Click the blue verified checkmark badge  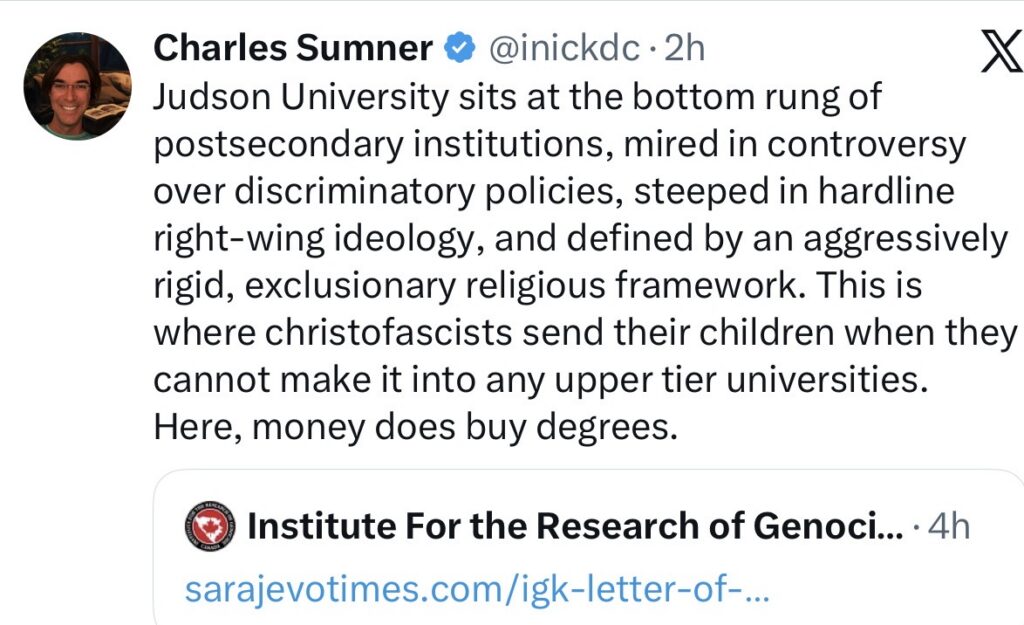click(459, 47)
